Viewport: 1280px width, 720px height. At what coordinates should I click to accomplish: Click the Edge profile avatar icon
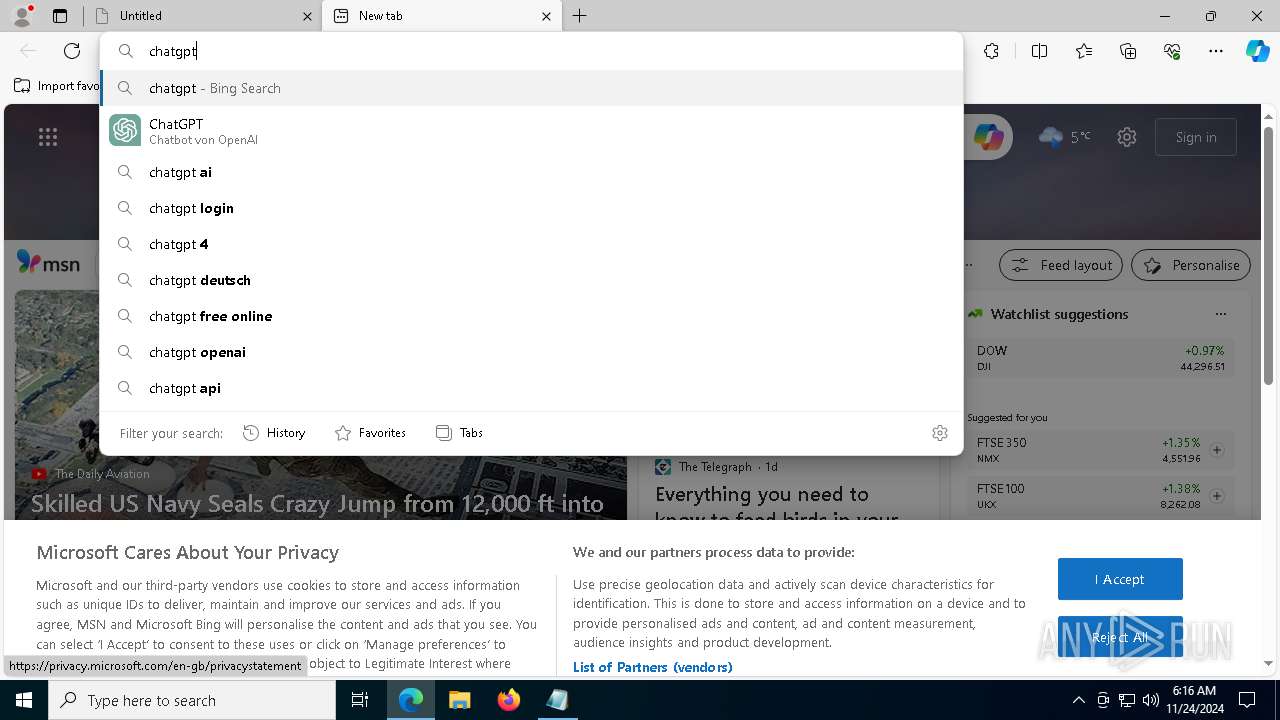22,16
